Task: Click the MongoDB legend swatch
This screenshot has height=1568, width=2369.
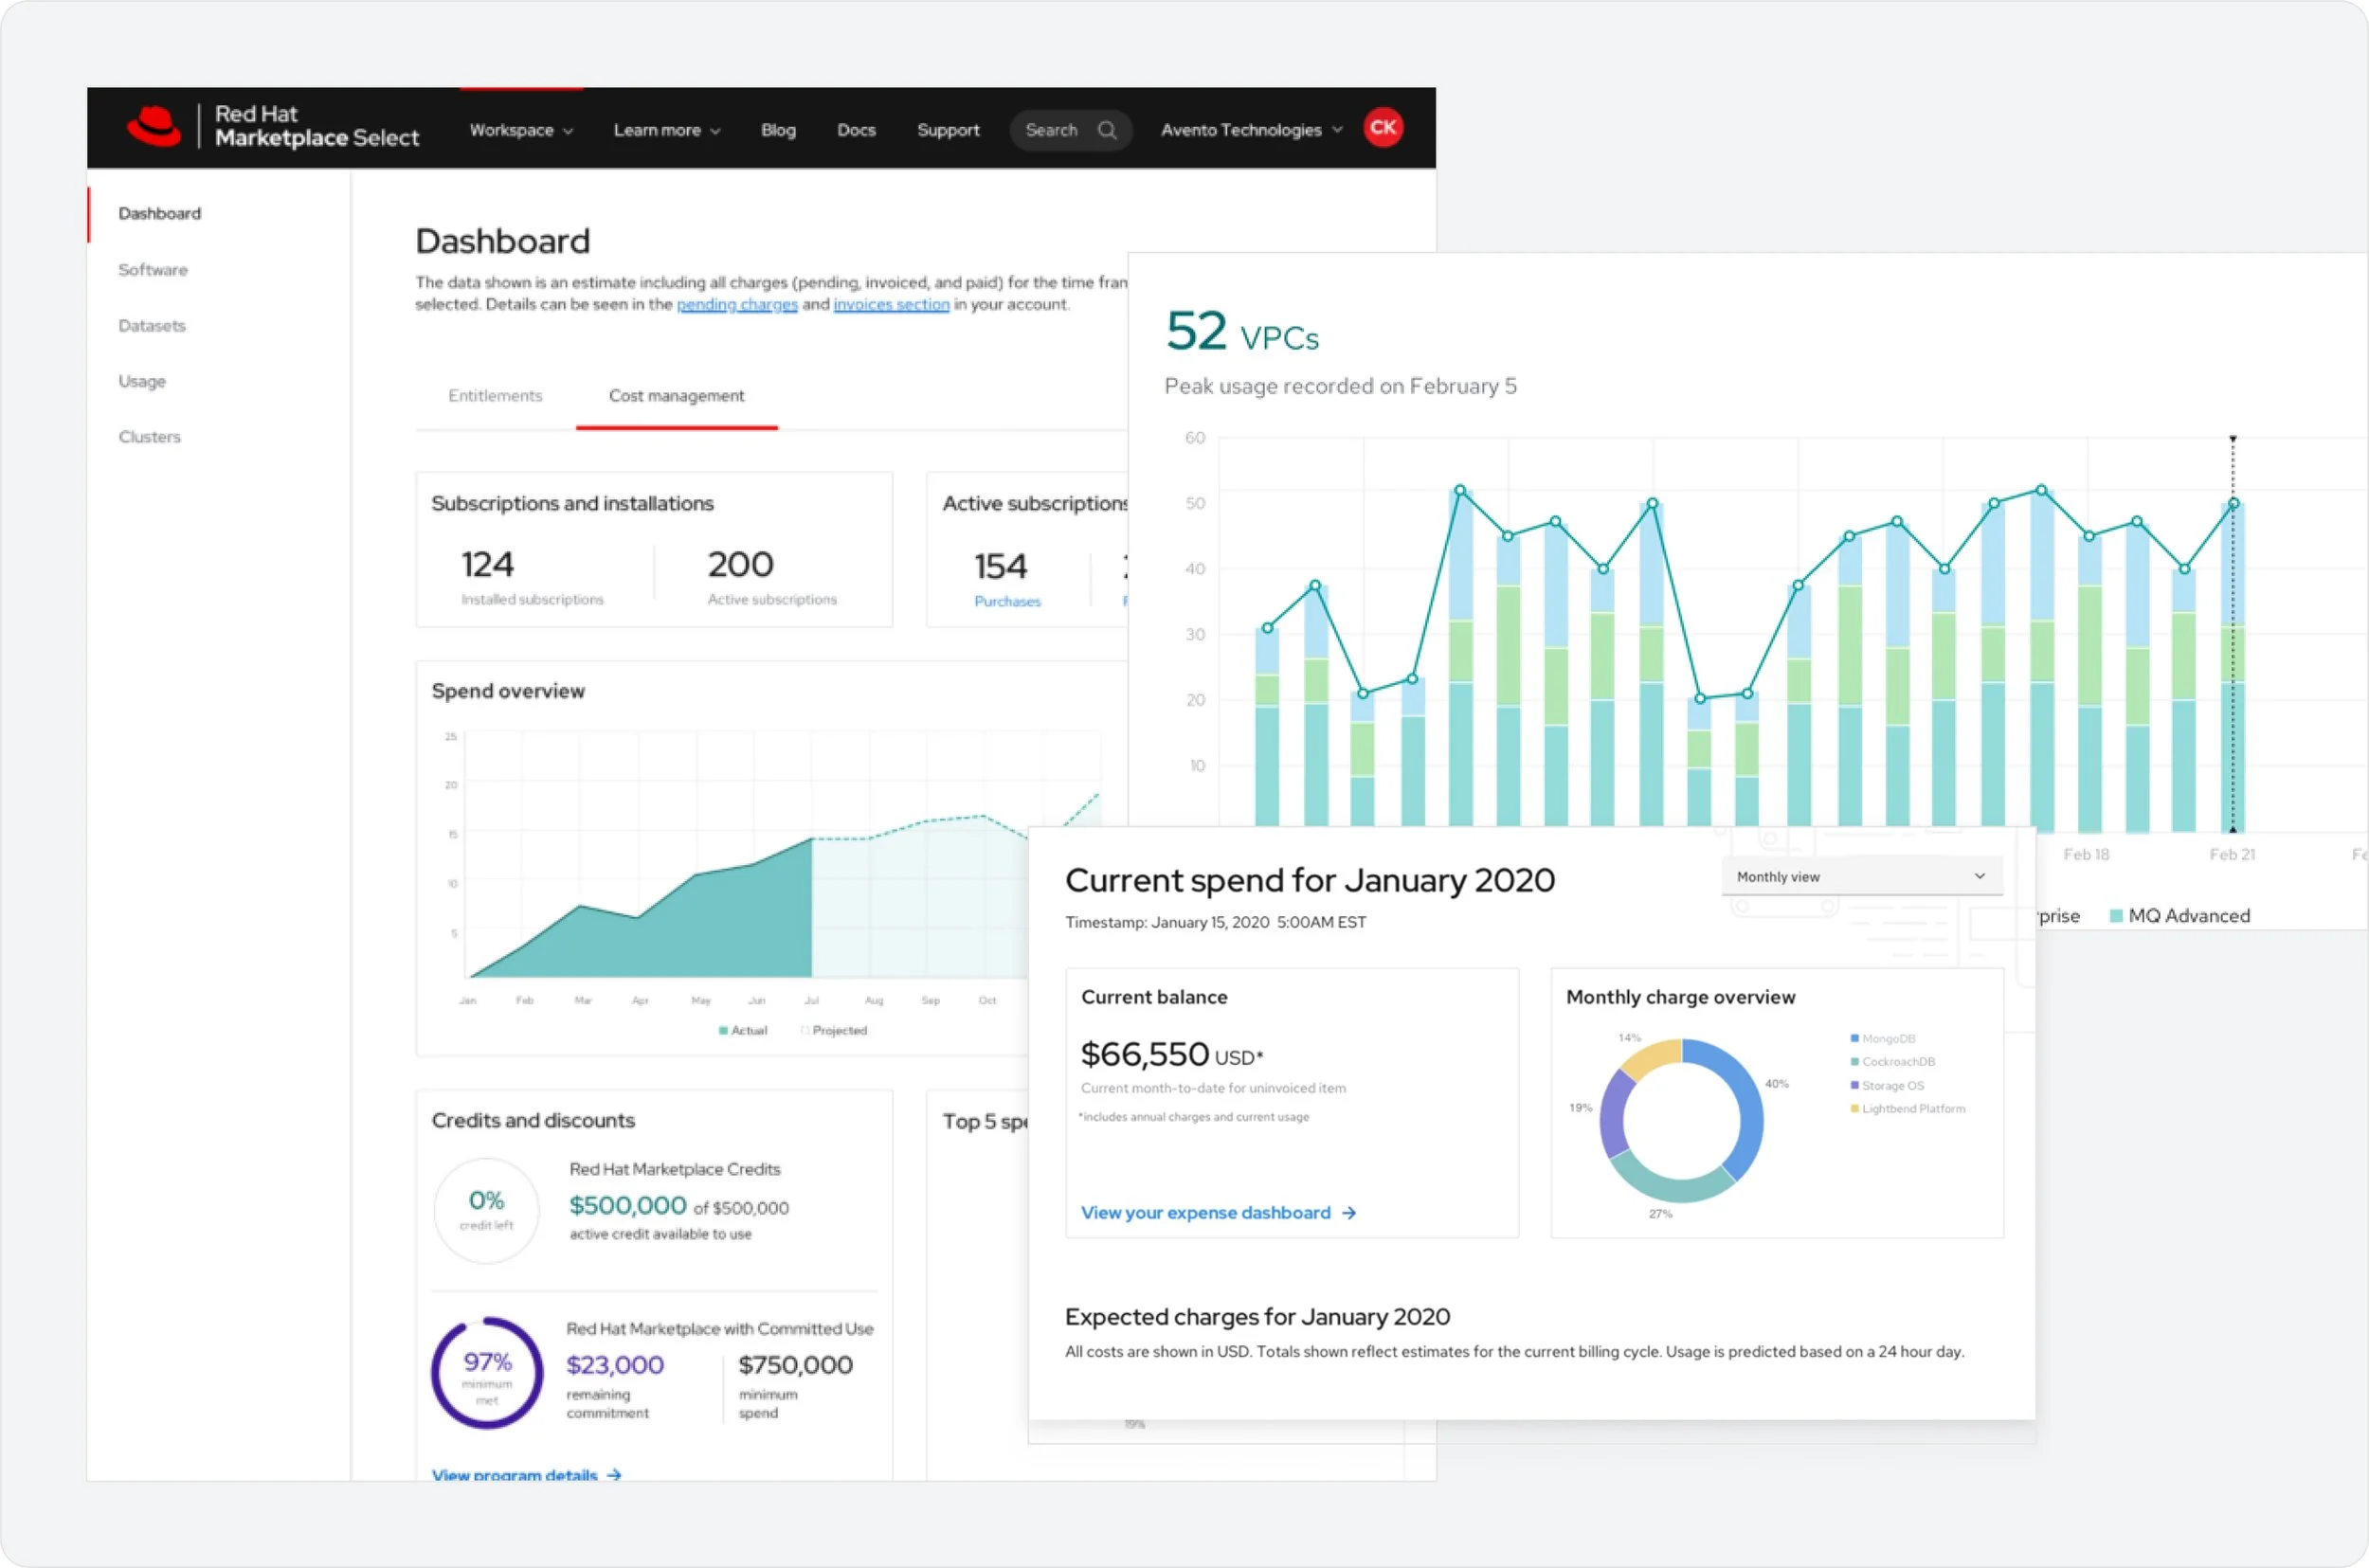Action: tap(1855, 1039)
